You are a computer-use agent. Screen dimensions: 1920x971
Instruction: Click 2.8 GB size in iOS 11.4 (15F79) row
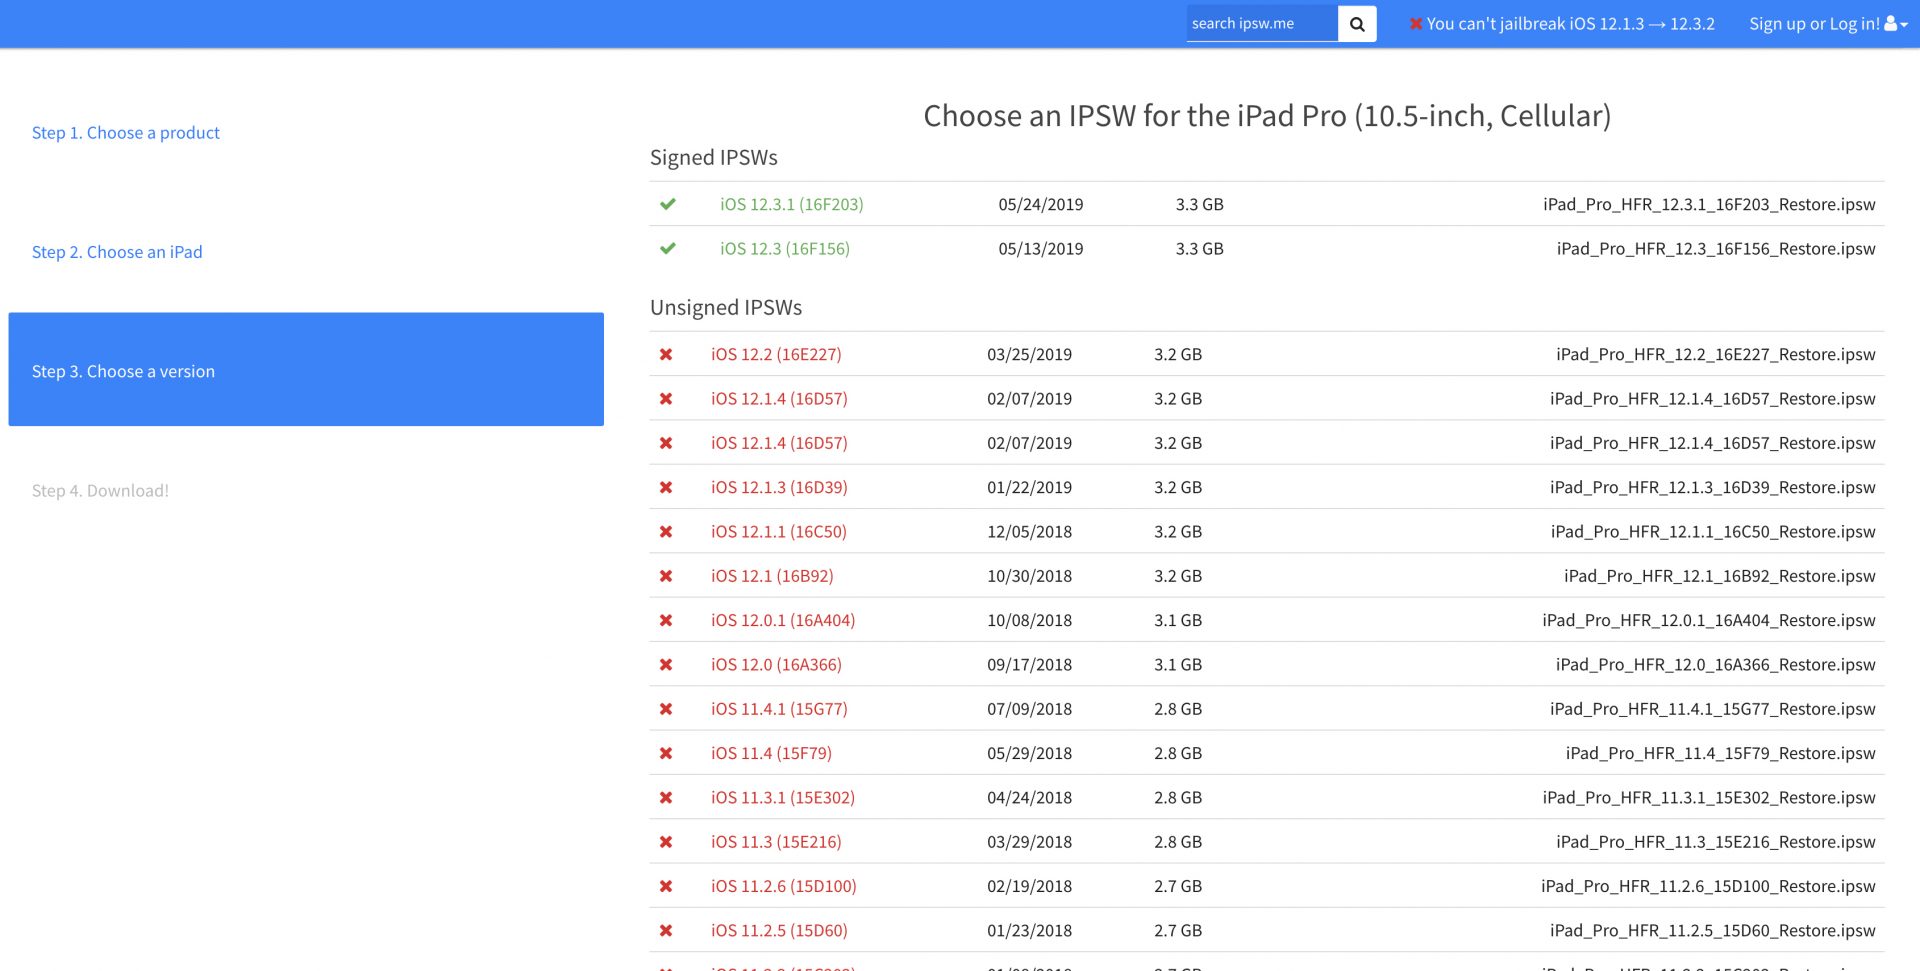[1178, 753]
